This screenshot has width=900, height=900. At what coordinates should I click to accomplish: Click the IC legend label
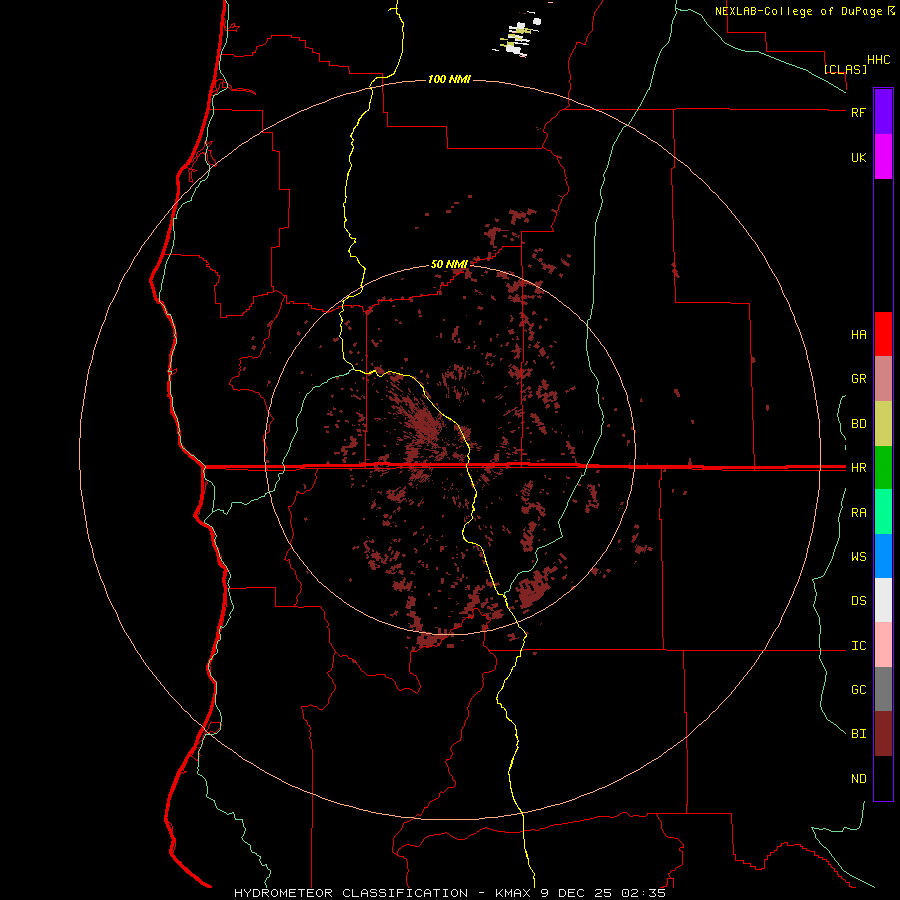(x=858, y=646)
